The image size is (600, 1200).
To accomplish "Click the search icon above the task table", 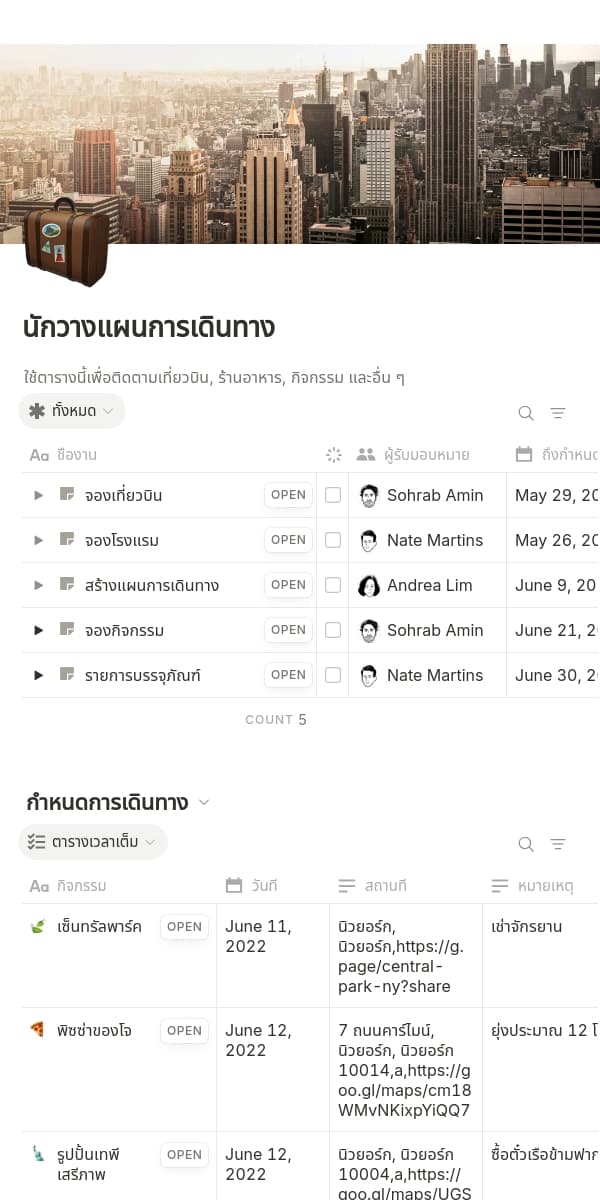I will tap(525, 412).
